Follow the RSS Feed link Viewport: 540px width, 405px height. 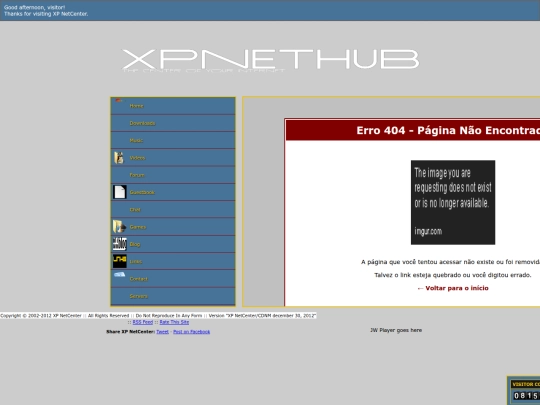[143, 322]
